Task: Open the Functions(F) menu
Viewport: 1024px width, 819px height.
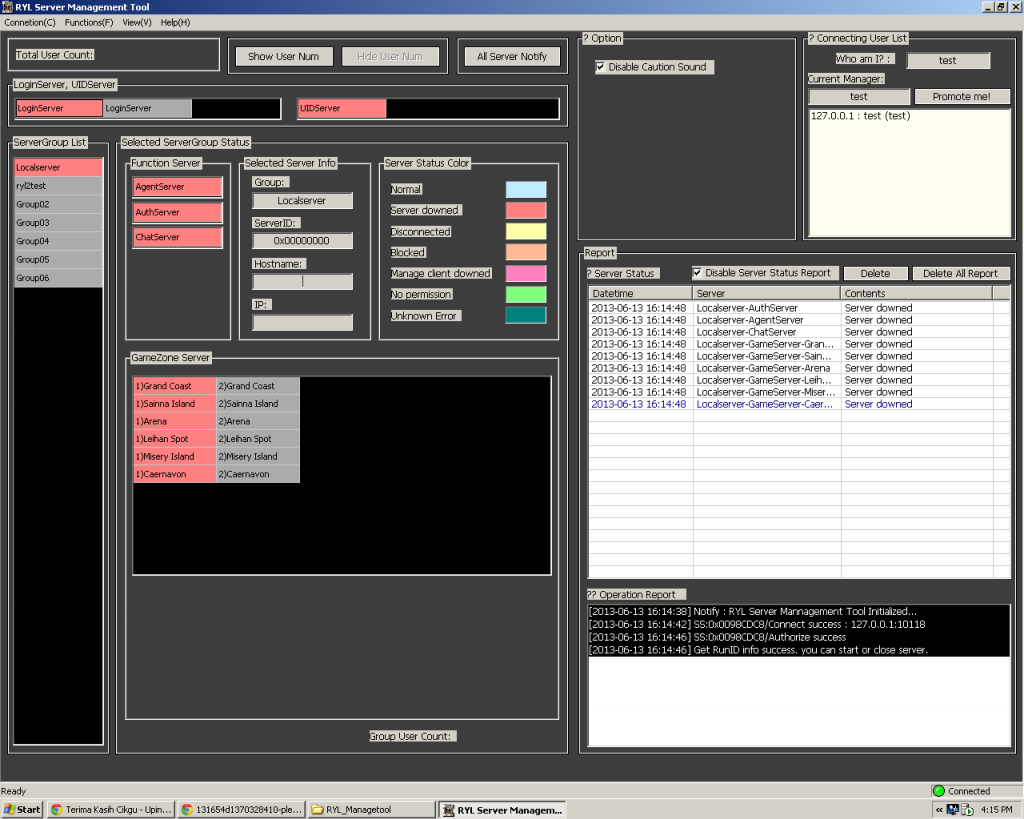Action: tap(89, 22)
